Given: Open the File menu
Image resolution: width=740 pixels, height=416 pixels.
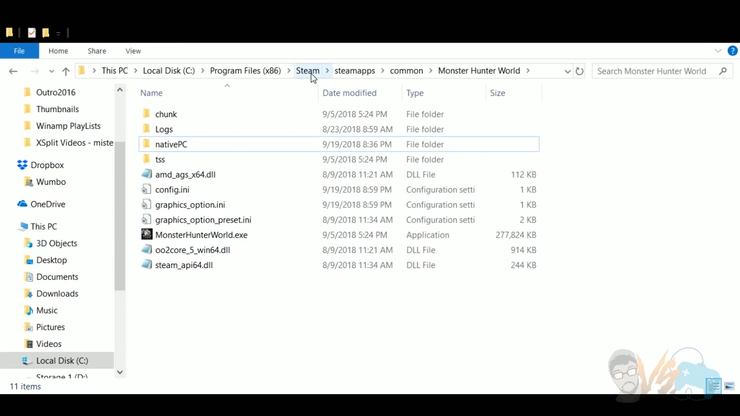Looking at the screenshot, I should tap(19, 51).
